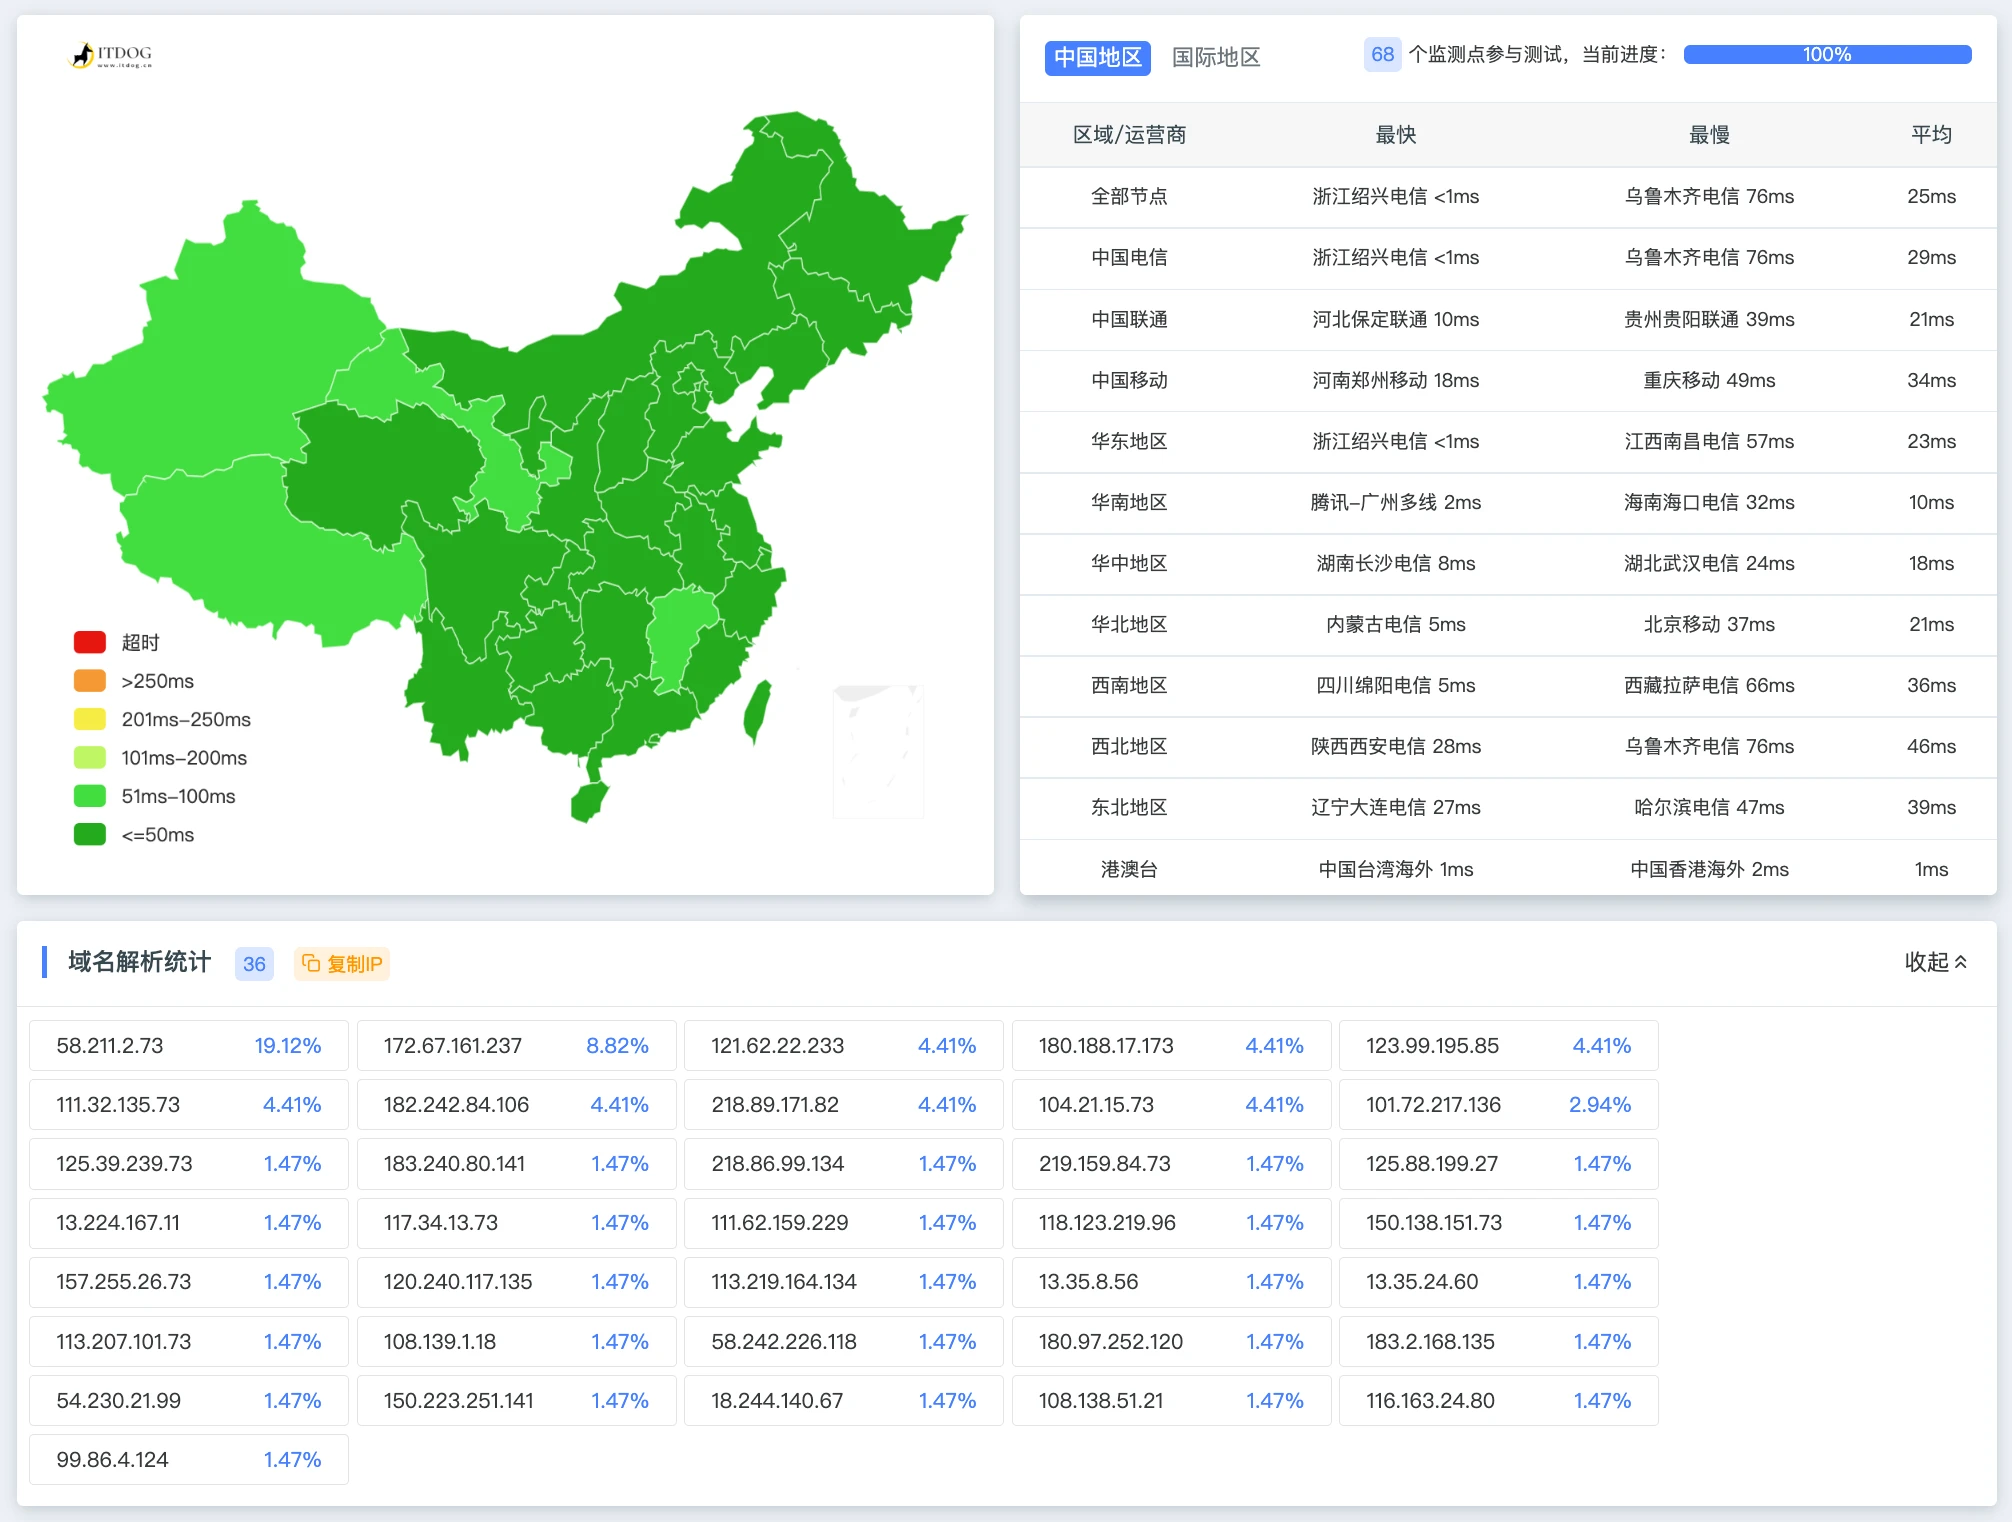Click the 36 count badge
2012x1522 pixels.
pos(254,964)
